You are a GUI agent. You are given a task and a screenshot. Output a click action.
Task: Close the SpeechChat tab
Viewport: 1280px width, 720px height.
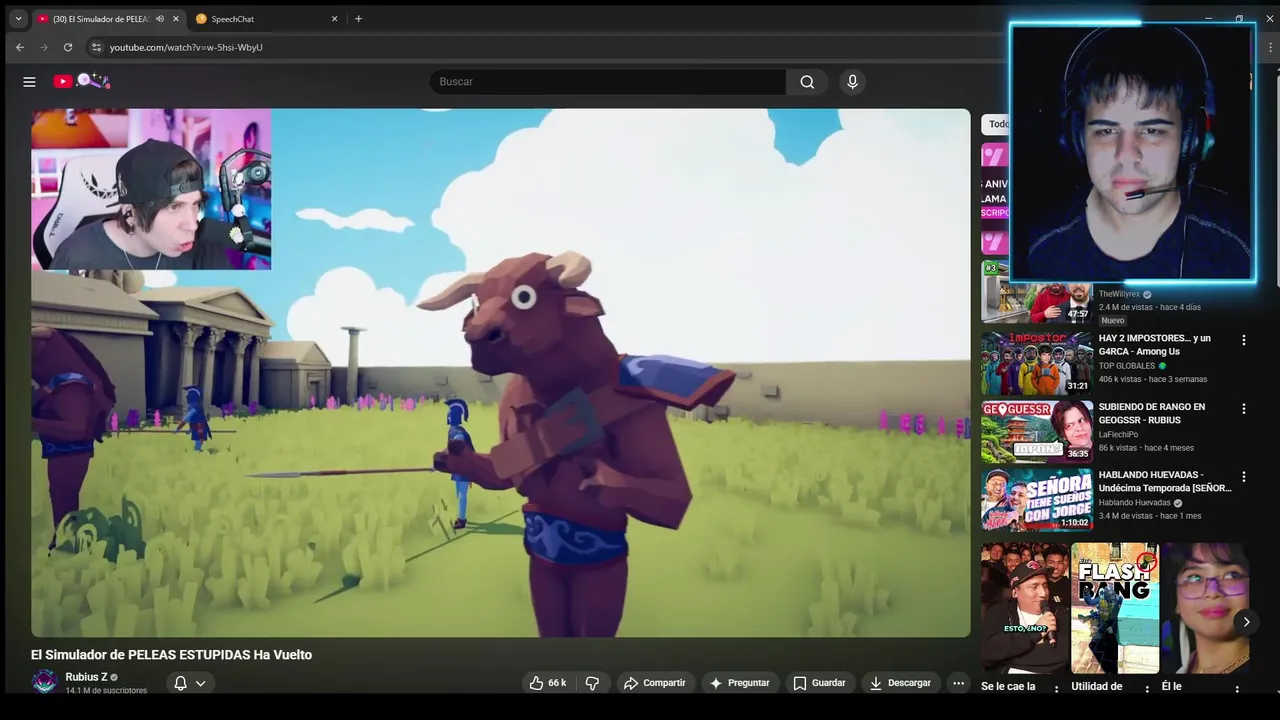pos(335,19)
